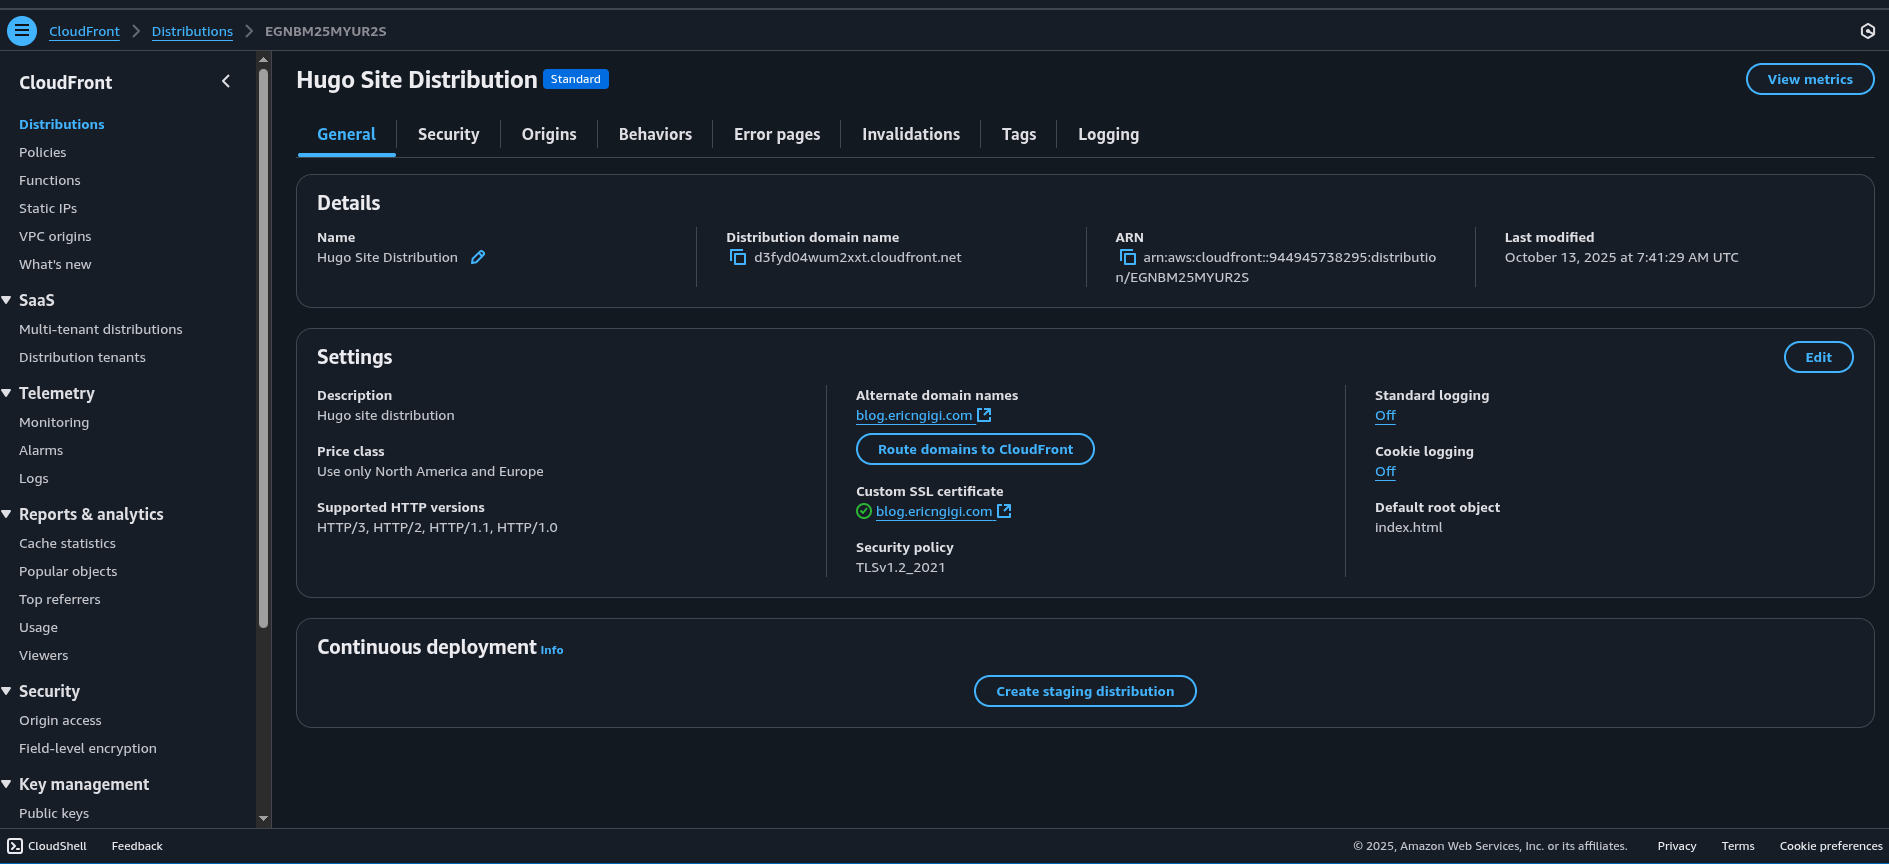Open external link icon beside alternate domain name
1889x864 pixels.
click(984, 415)
